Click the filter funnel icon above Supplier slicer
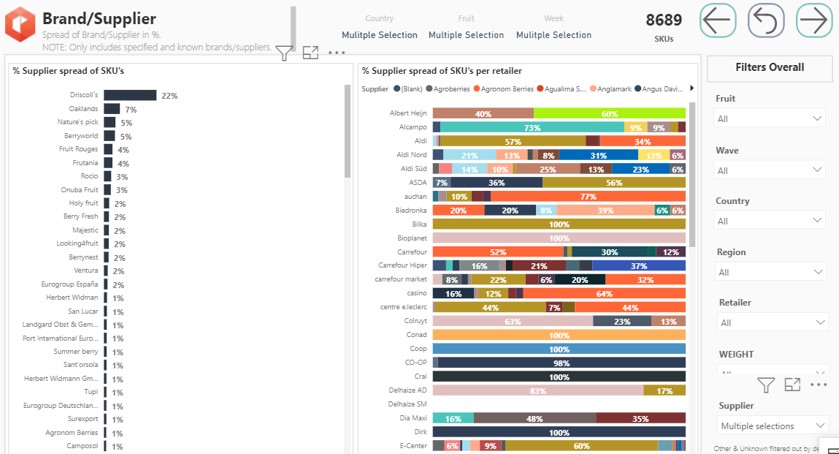 click(766, 385)
